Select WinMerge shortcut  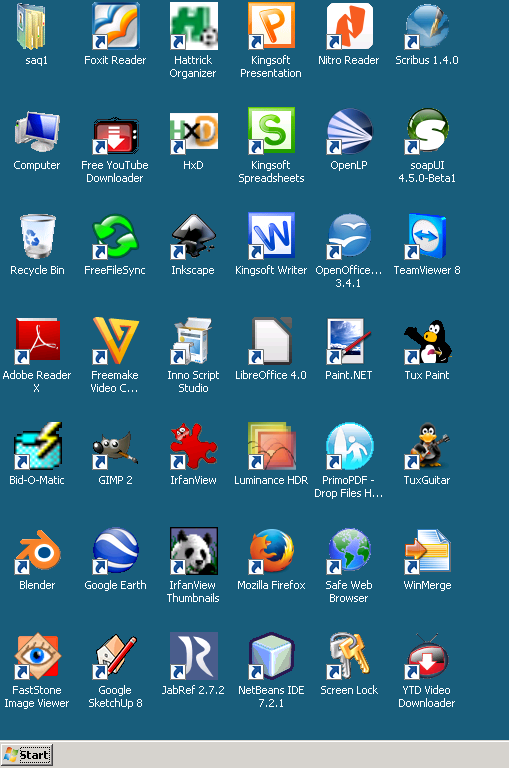(427, 551)
